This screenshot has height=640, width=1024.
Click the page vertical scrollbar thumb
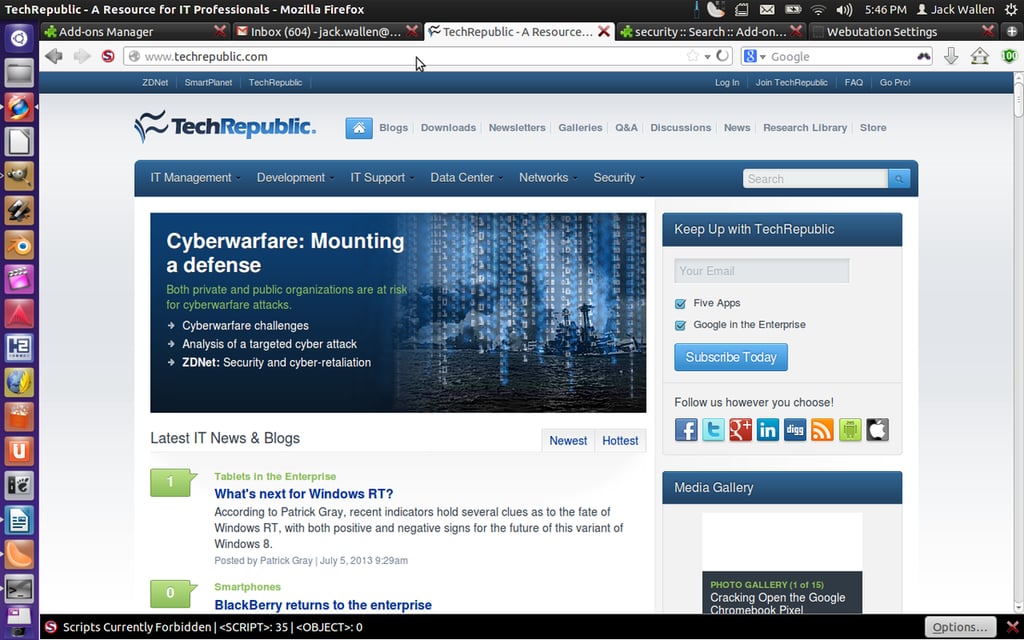click(x=1018, y=99)
